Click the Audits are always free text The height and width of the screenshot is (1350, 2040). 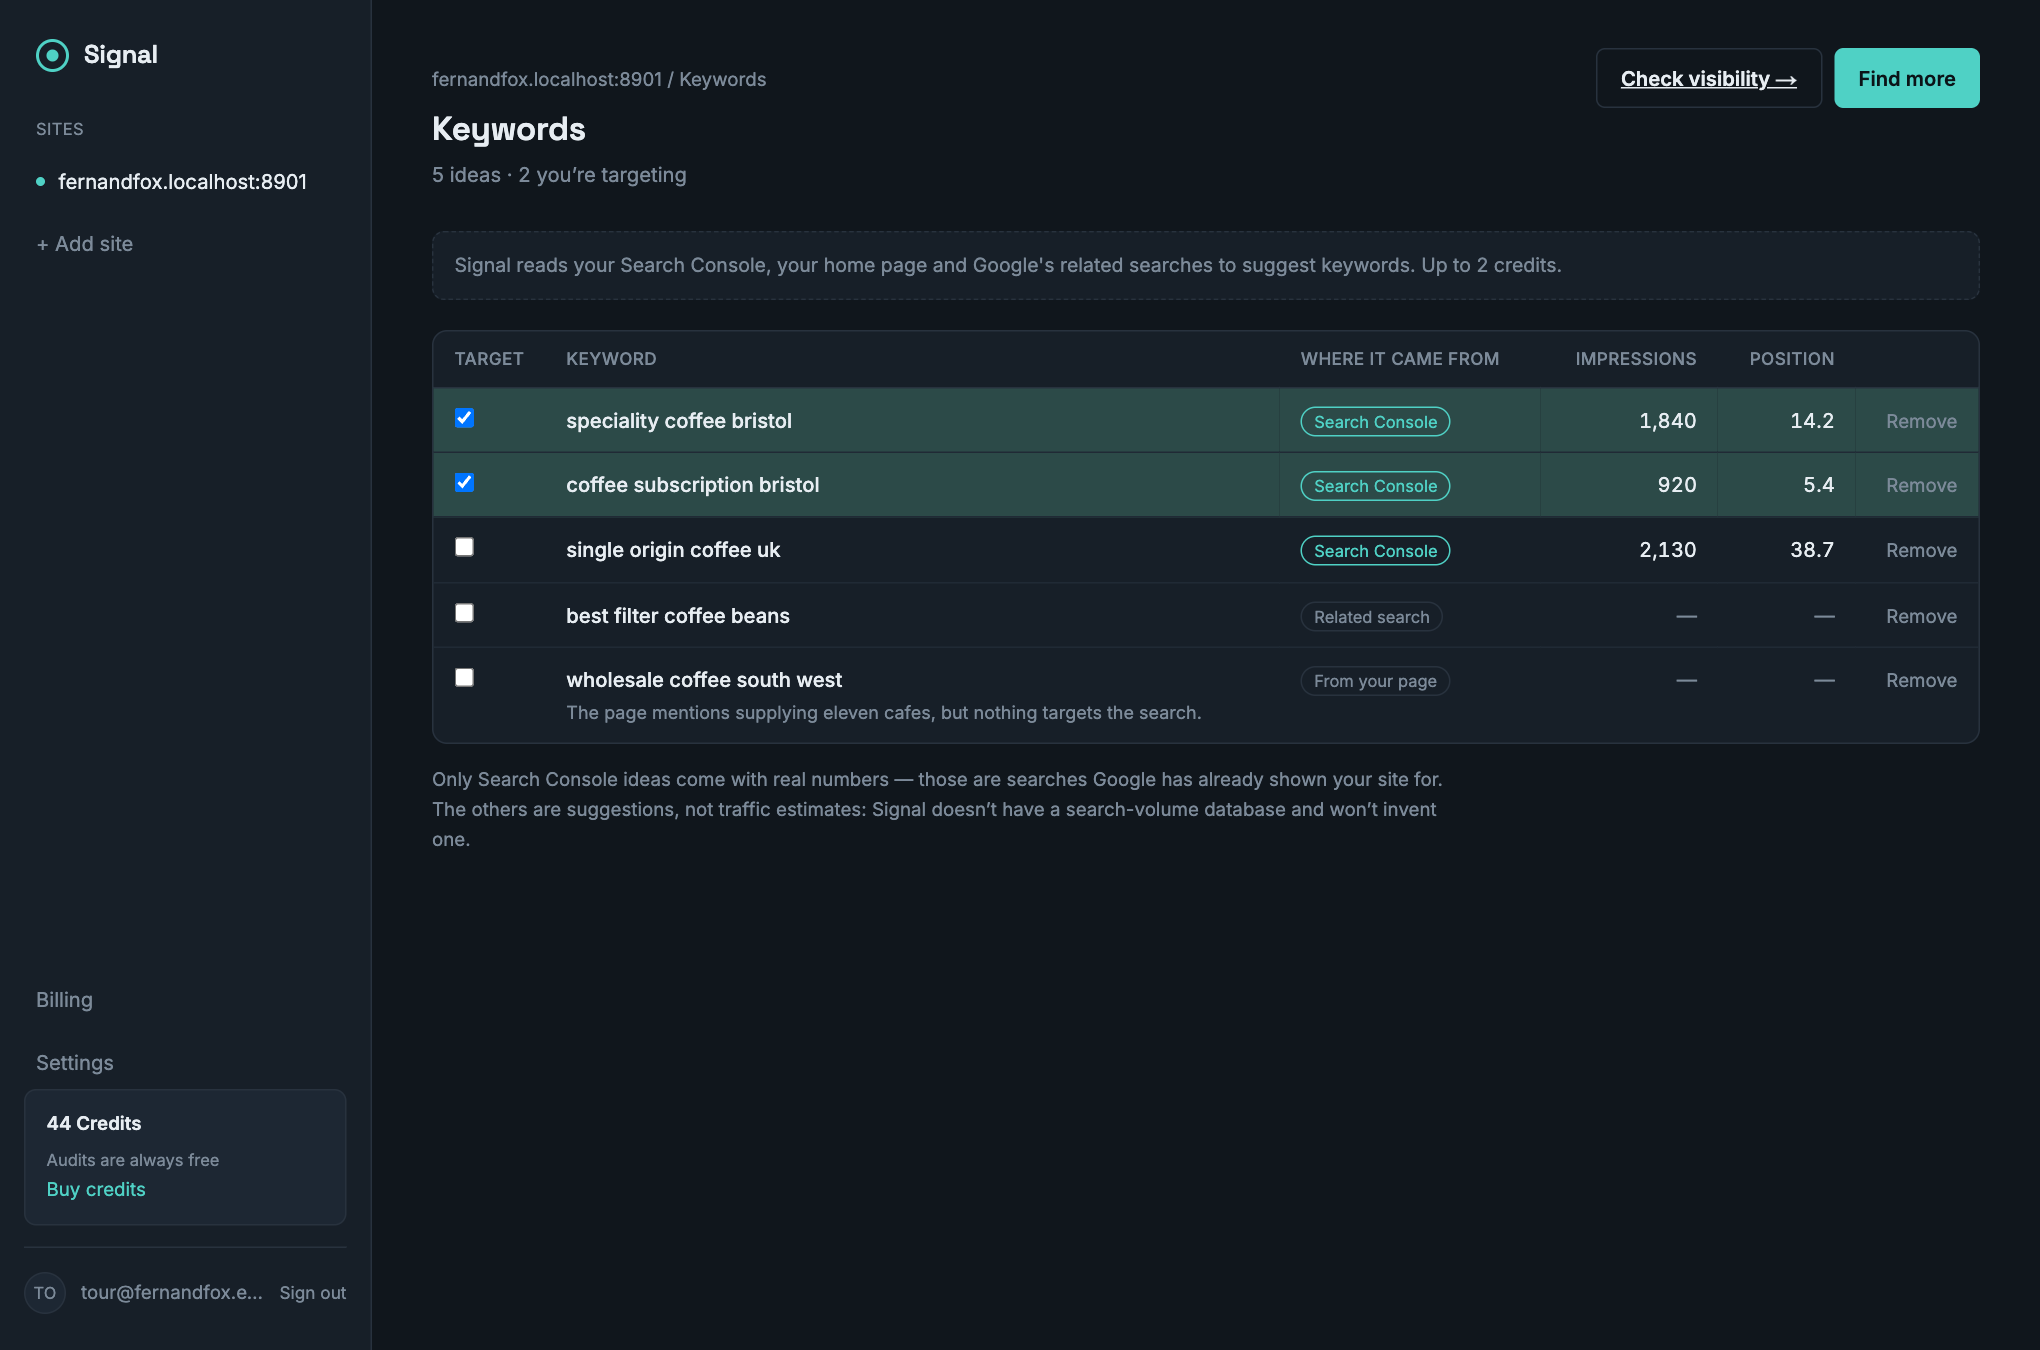(133, 1160)
